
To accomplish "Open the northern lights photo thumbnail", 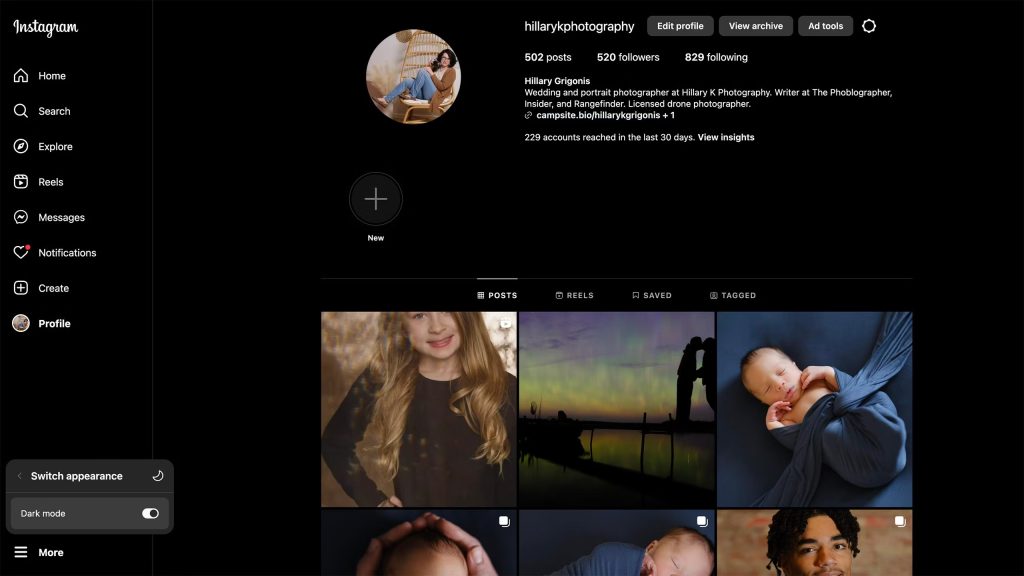I will 616,407.
